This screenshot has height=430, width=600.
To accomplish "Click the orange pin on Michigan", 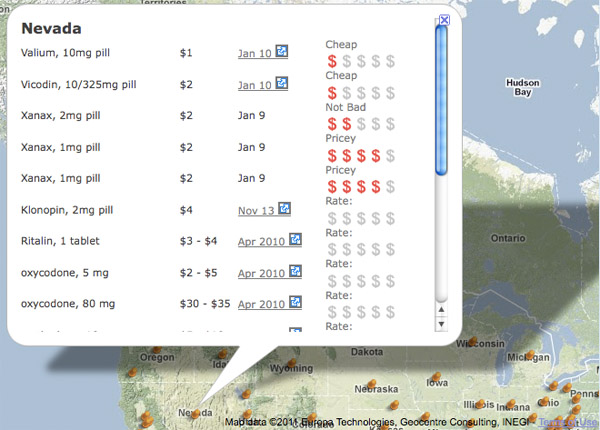I will 530,355.
